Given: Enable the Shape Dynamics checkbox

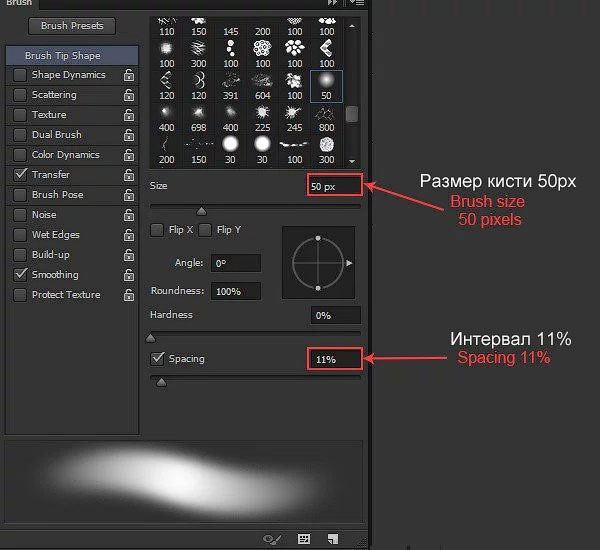Looking at the screenshot, I should 20,75.
